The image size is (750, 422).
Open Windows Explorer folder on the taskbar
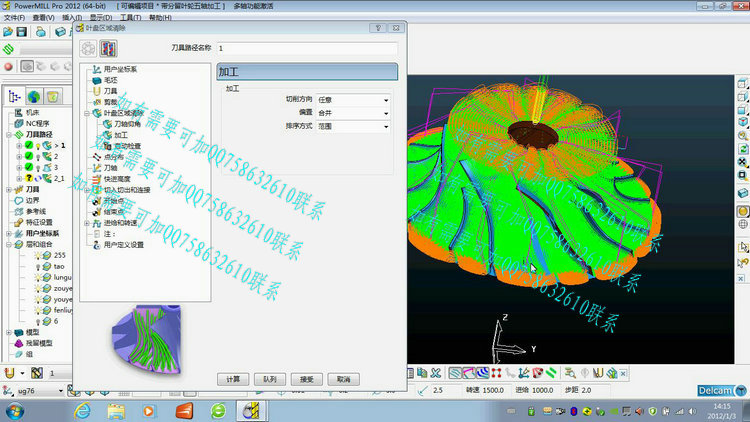click(x=115, y=411)
